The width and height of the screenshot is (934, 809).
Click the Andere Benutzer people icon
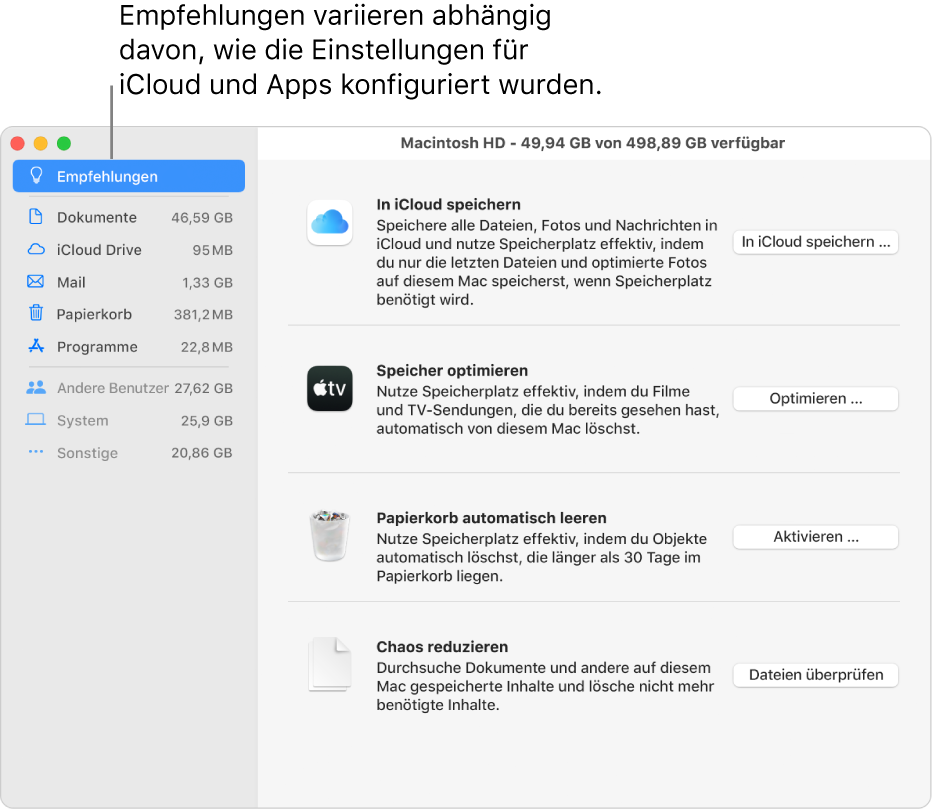(36, 388)
